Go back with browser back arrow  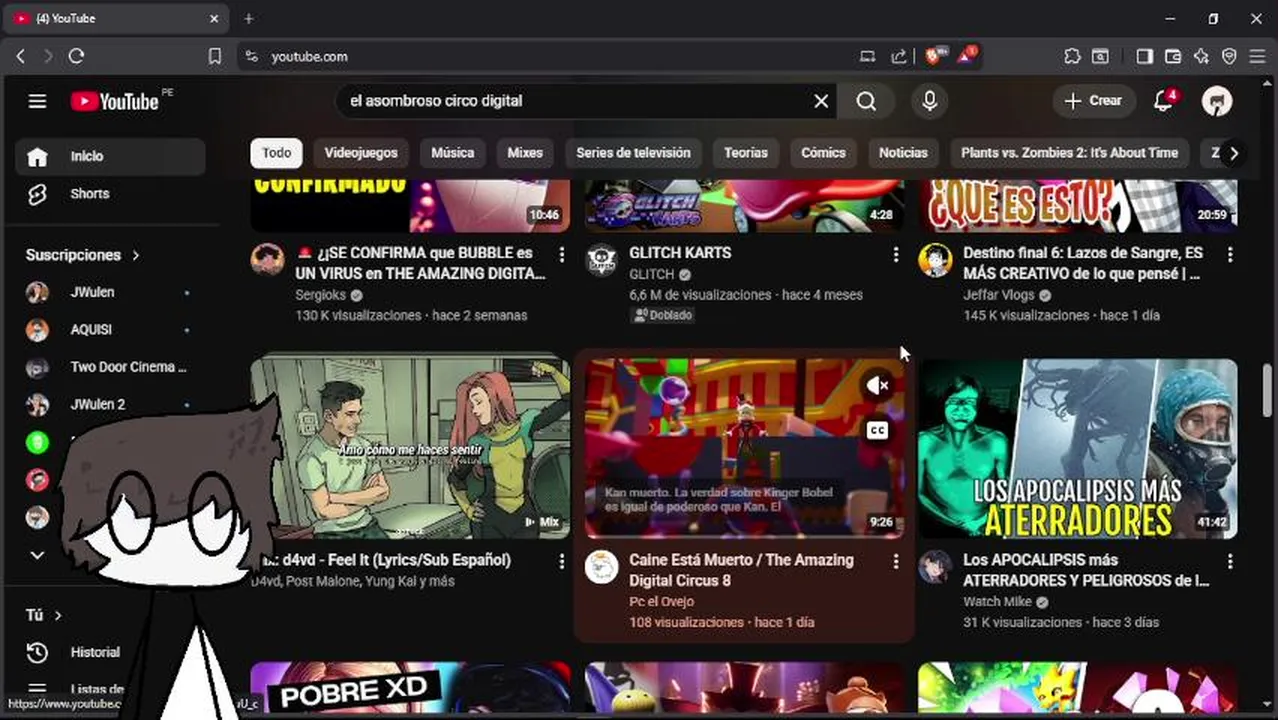coord(20,57)
